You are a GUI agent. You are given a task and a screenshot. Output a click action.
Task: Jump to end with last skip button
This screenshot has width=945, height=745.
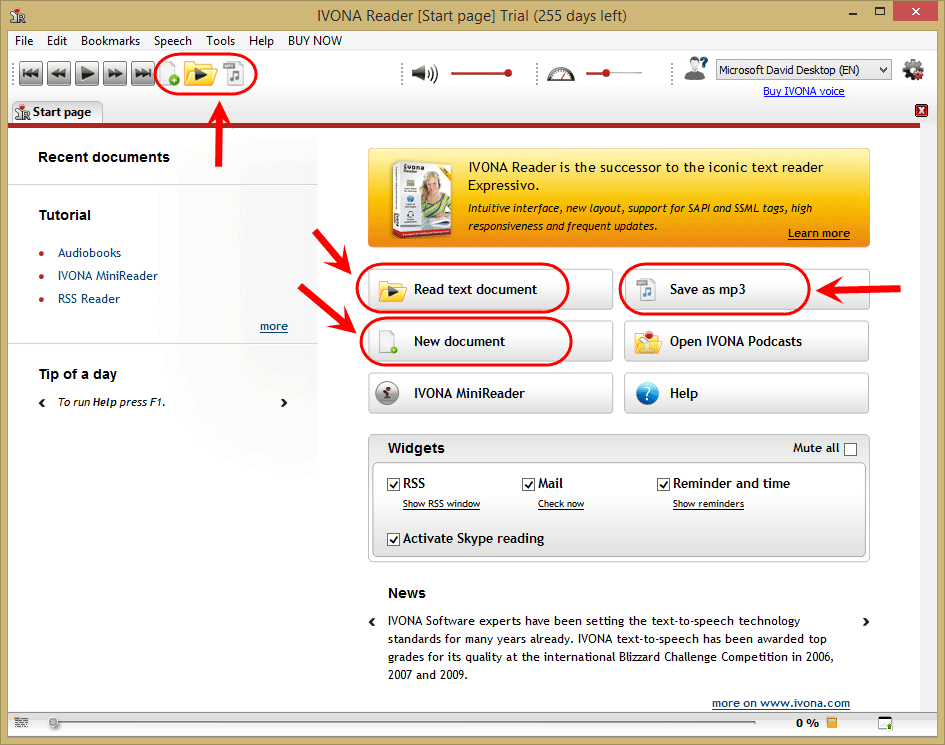143,74
